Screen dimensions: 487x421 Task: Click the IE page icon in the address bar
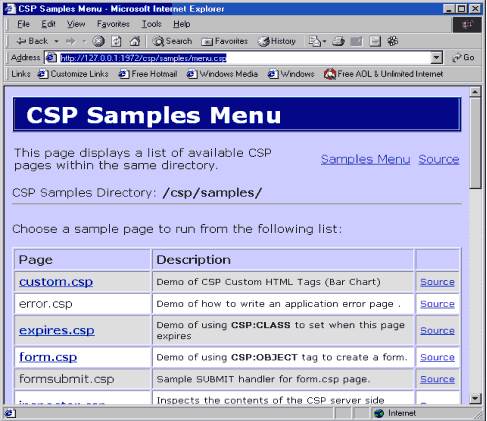click(x=51, y=58)
